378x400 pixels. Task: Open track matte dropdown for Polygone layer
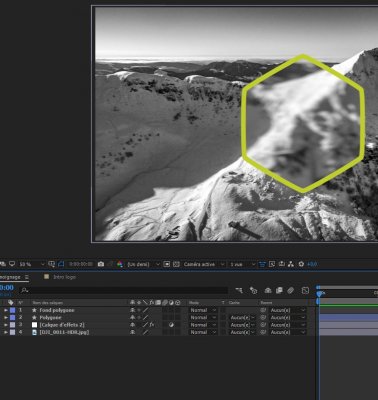pos(243,317)
